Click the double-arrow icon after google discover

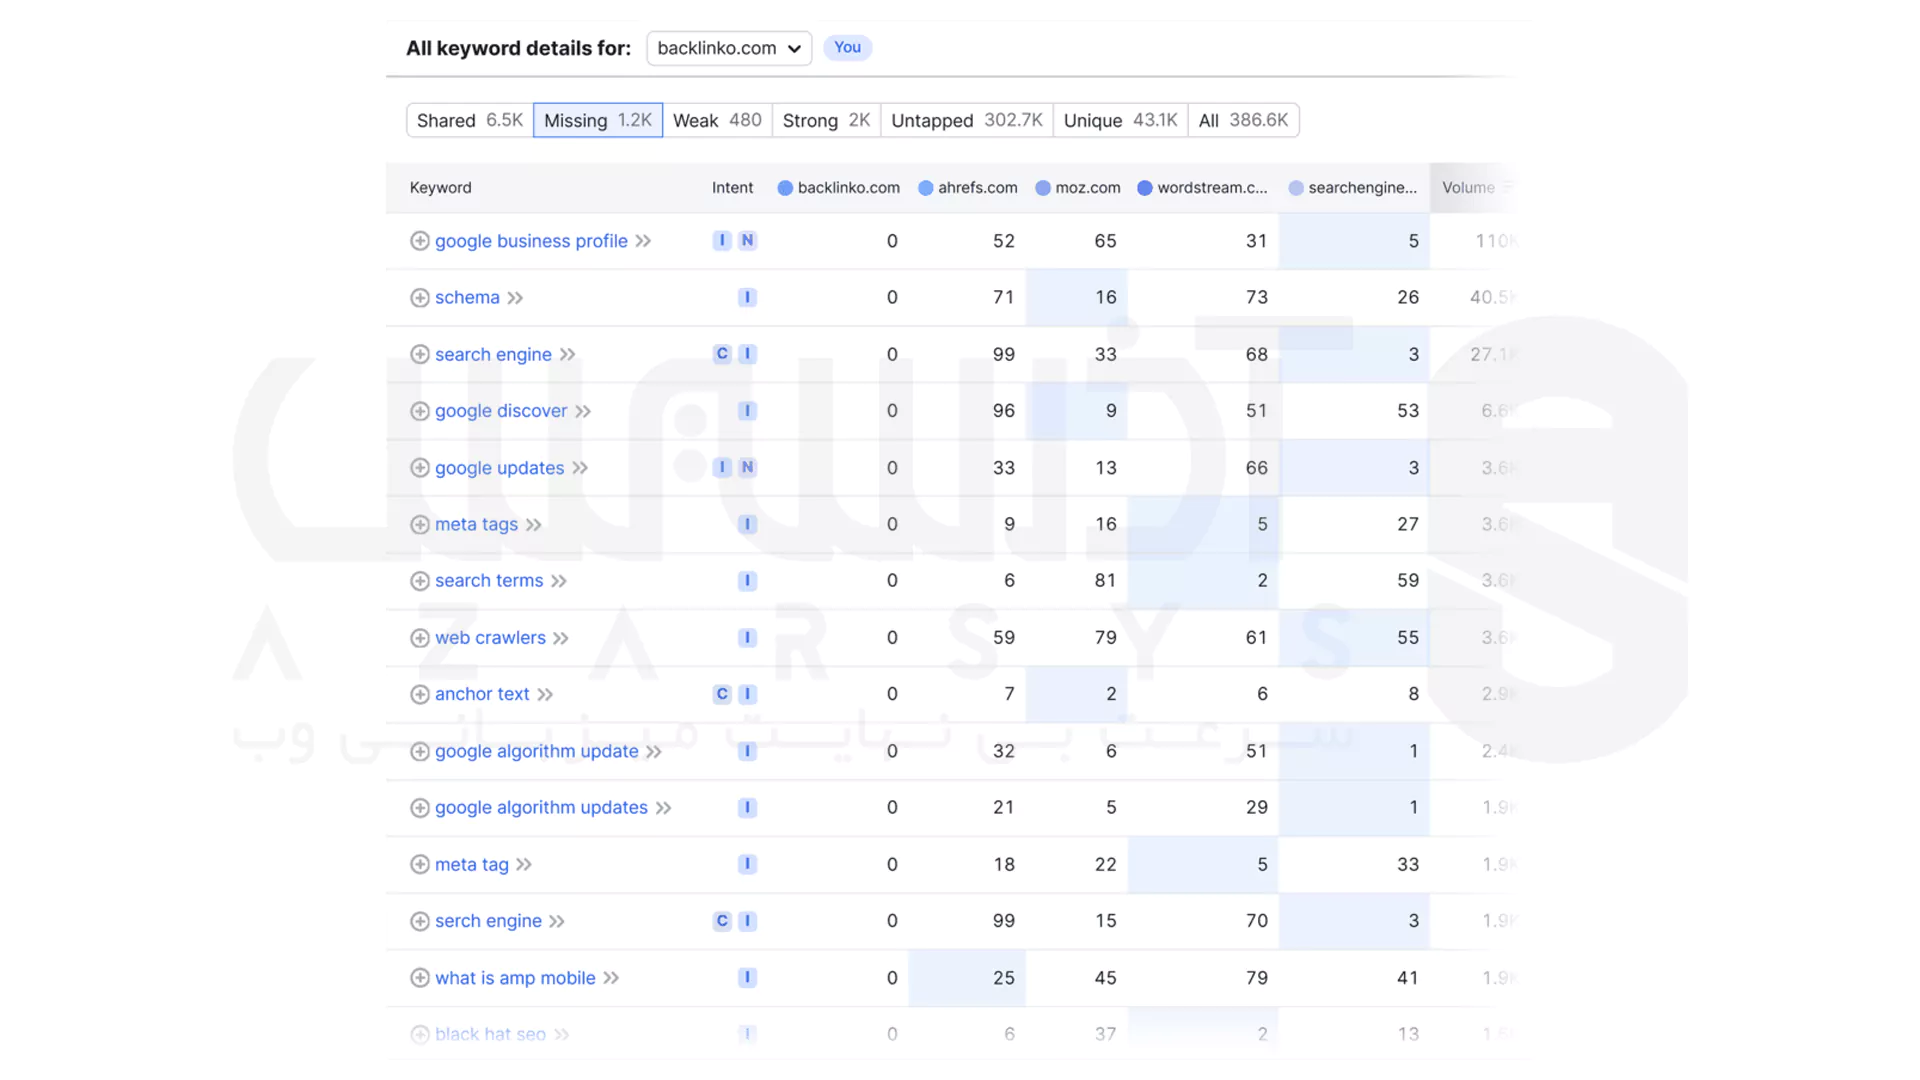[583, 411]
